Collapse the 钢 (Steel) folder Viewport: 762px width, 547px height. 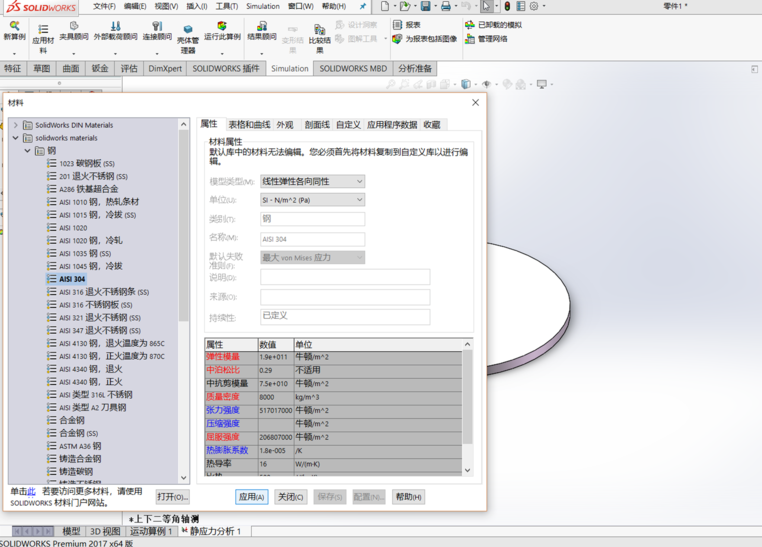(x=28, y=151)
